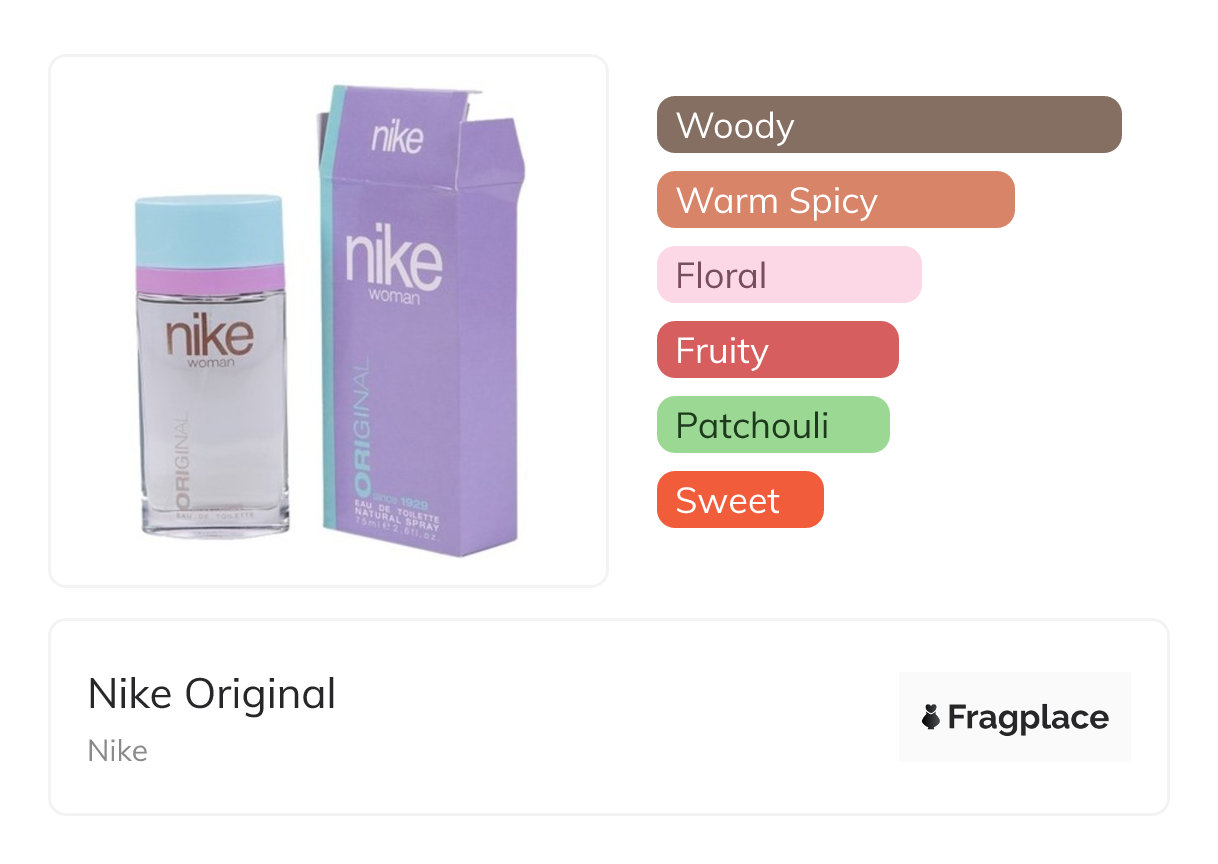The height and width of the screenshot is (864, 1218).
Task: Click the pink band under the bottle cap
Action: coord(210,279)
